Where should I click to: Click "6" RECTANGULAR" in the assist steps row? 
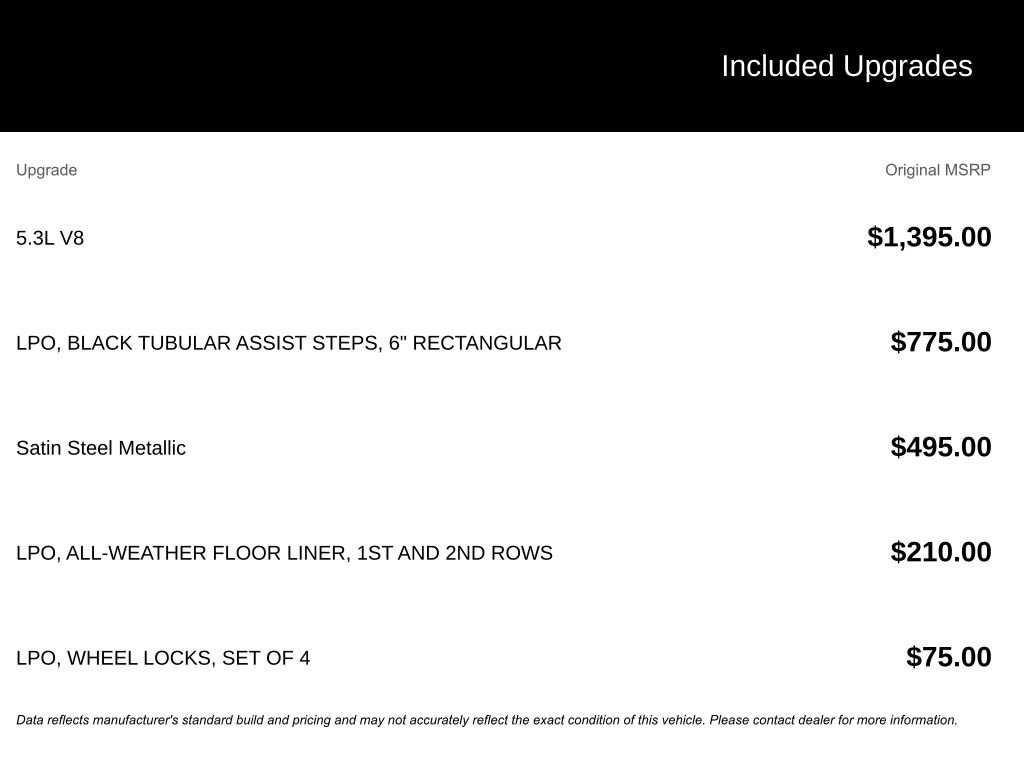[x=475, y=343]
